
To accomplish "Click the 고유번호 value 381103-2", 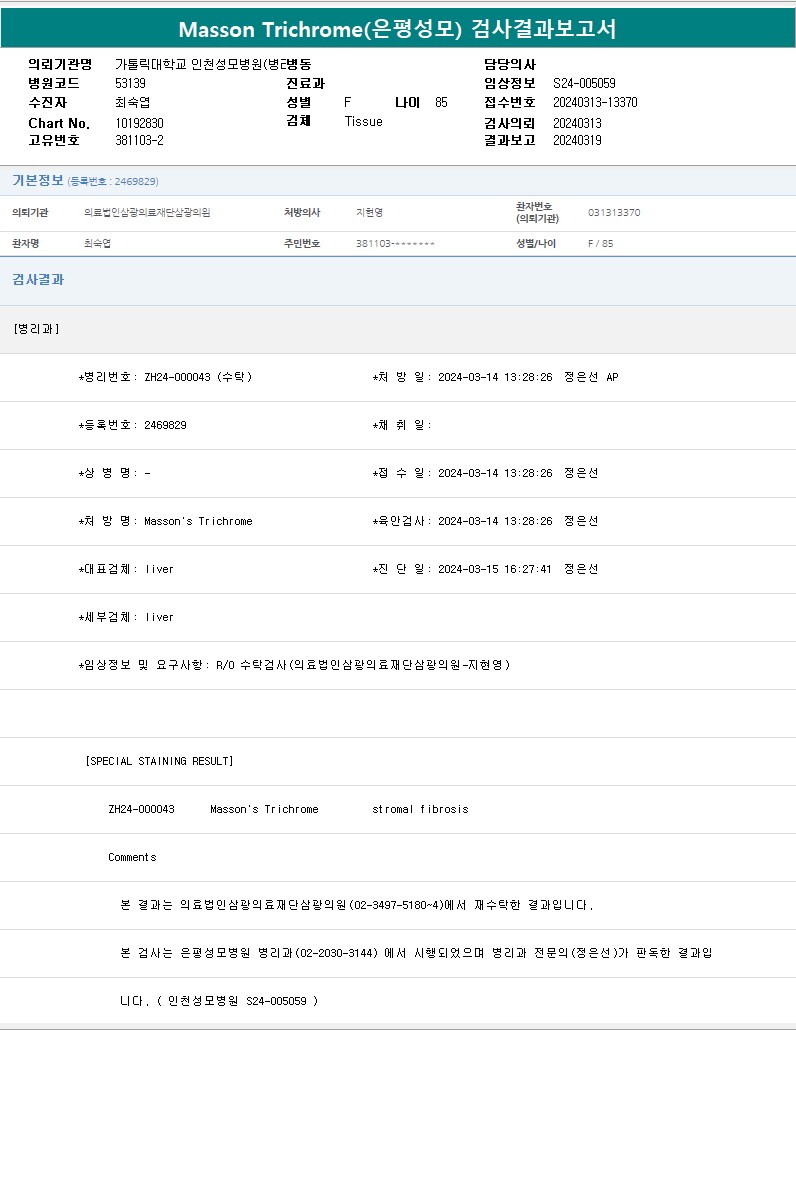I will pos(139,141).
